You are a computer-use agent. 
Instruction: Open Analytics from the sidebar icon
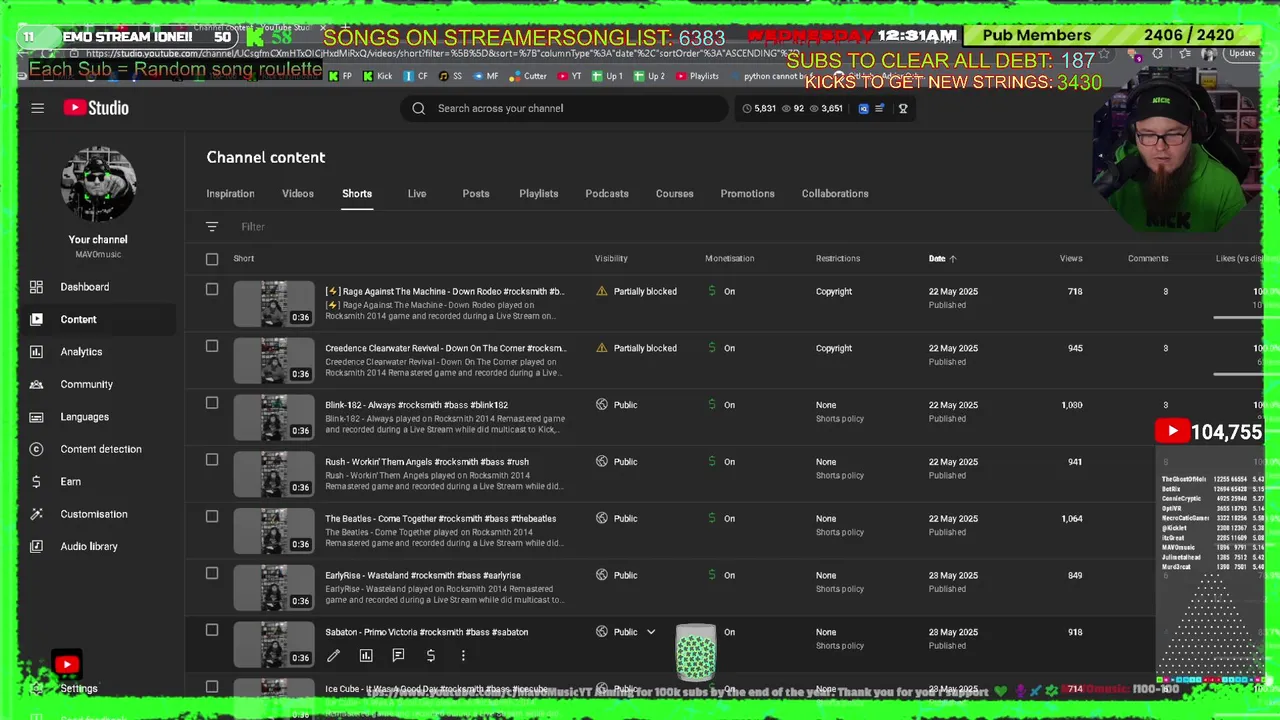pyautogui.click(x=36, y=352)
